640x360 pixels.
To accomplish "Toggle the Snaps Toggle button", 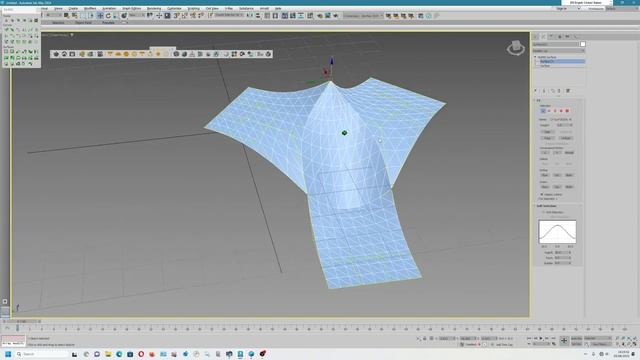I will click(176, 16).
